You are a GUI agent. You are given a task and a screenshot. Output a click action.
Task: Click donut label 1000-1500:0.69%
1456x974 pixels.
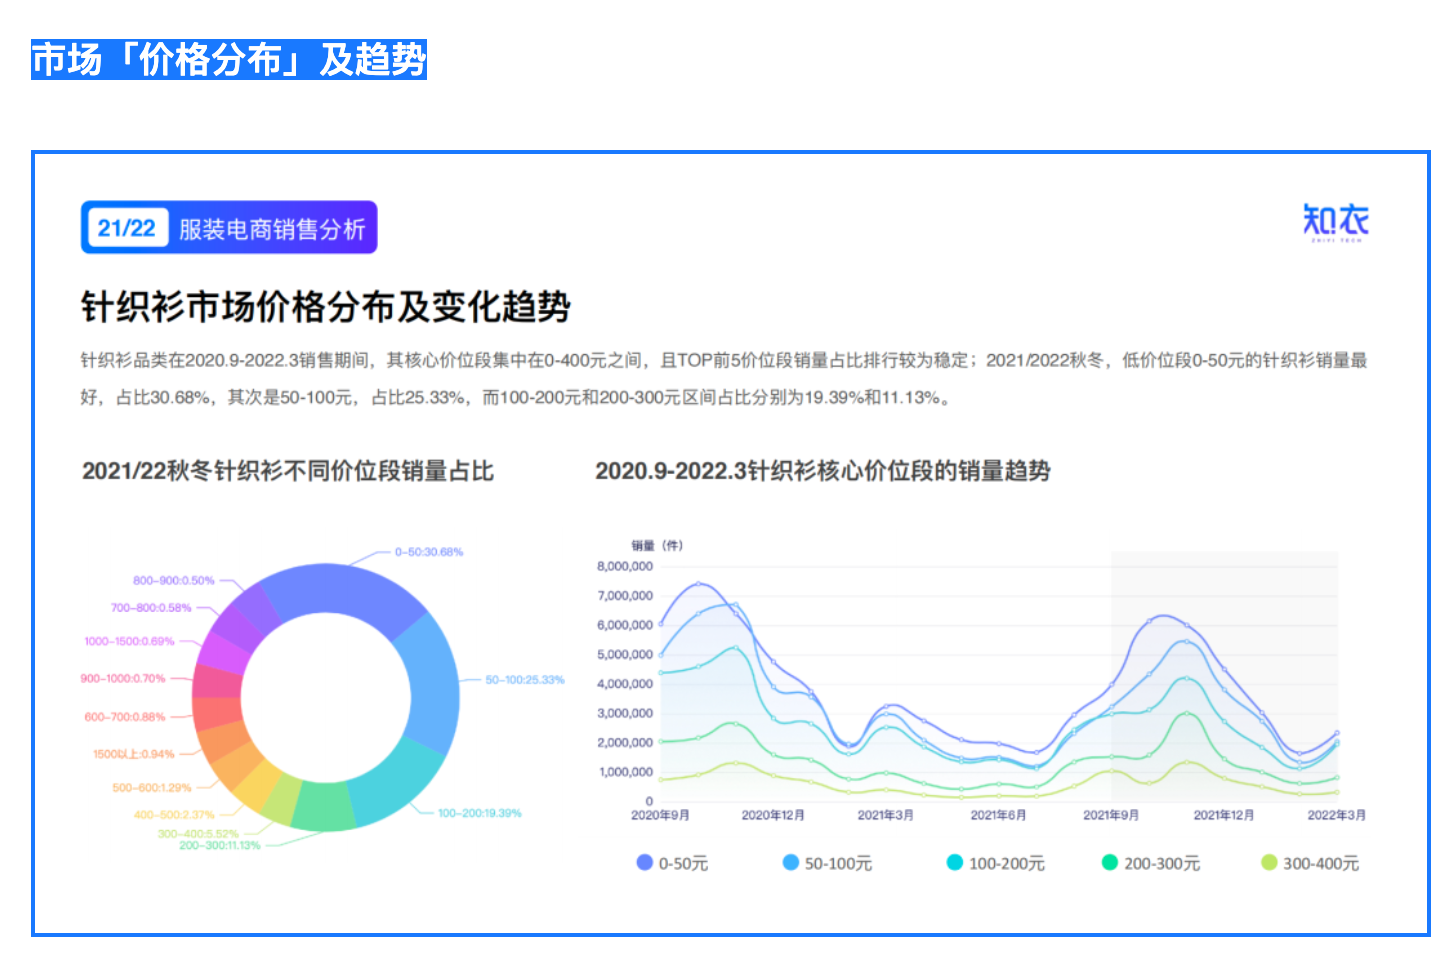coord(129,641)
